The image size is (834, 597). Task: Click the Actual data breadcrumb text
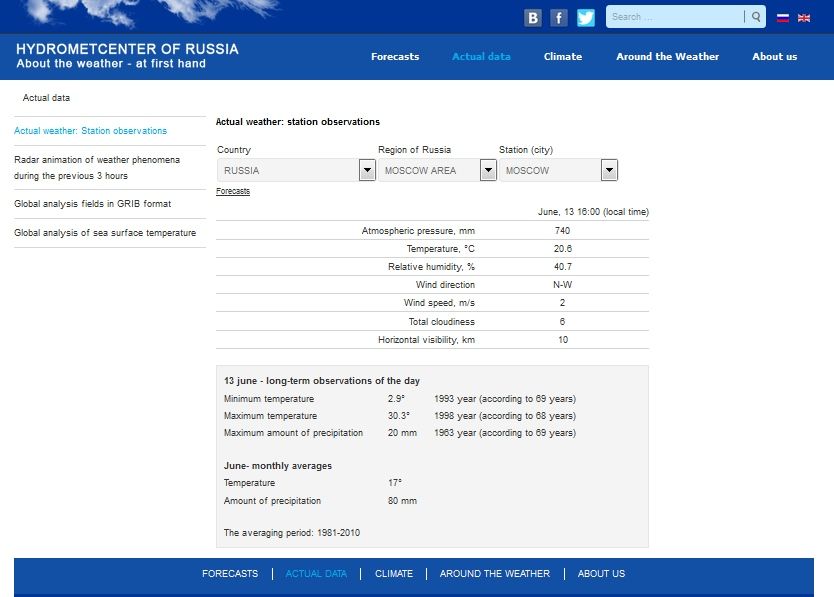click(46, 98)
